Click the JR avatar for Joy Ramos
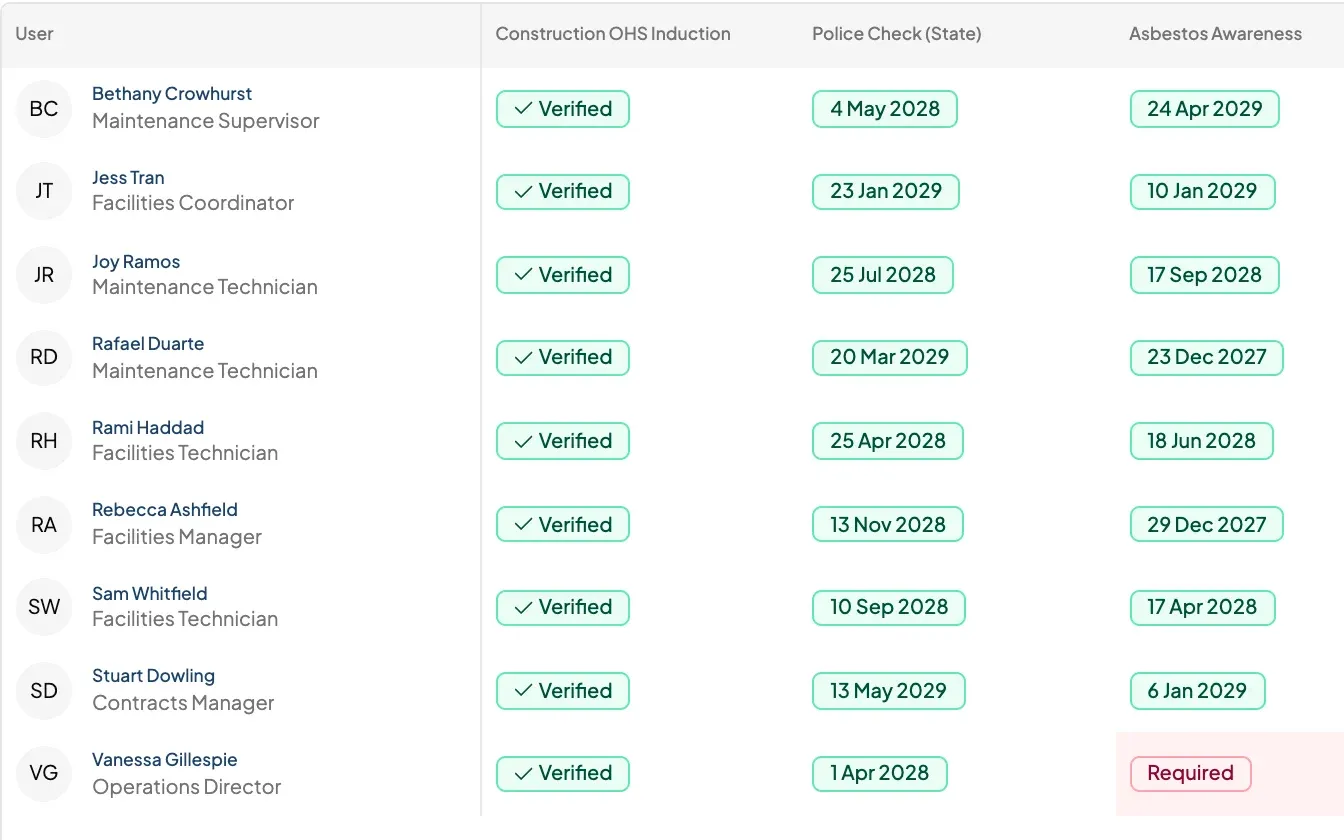Screen dimensions: 1344x840 click(44, 275)
